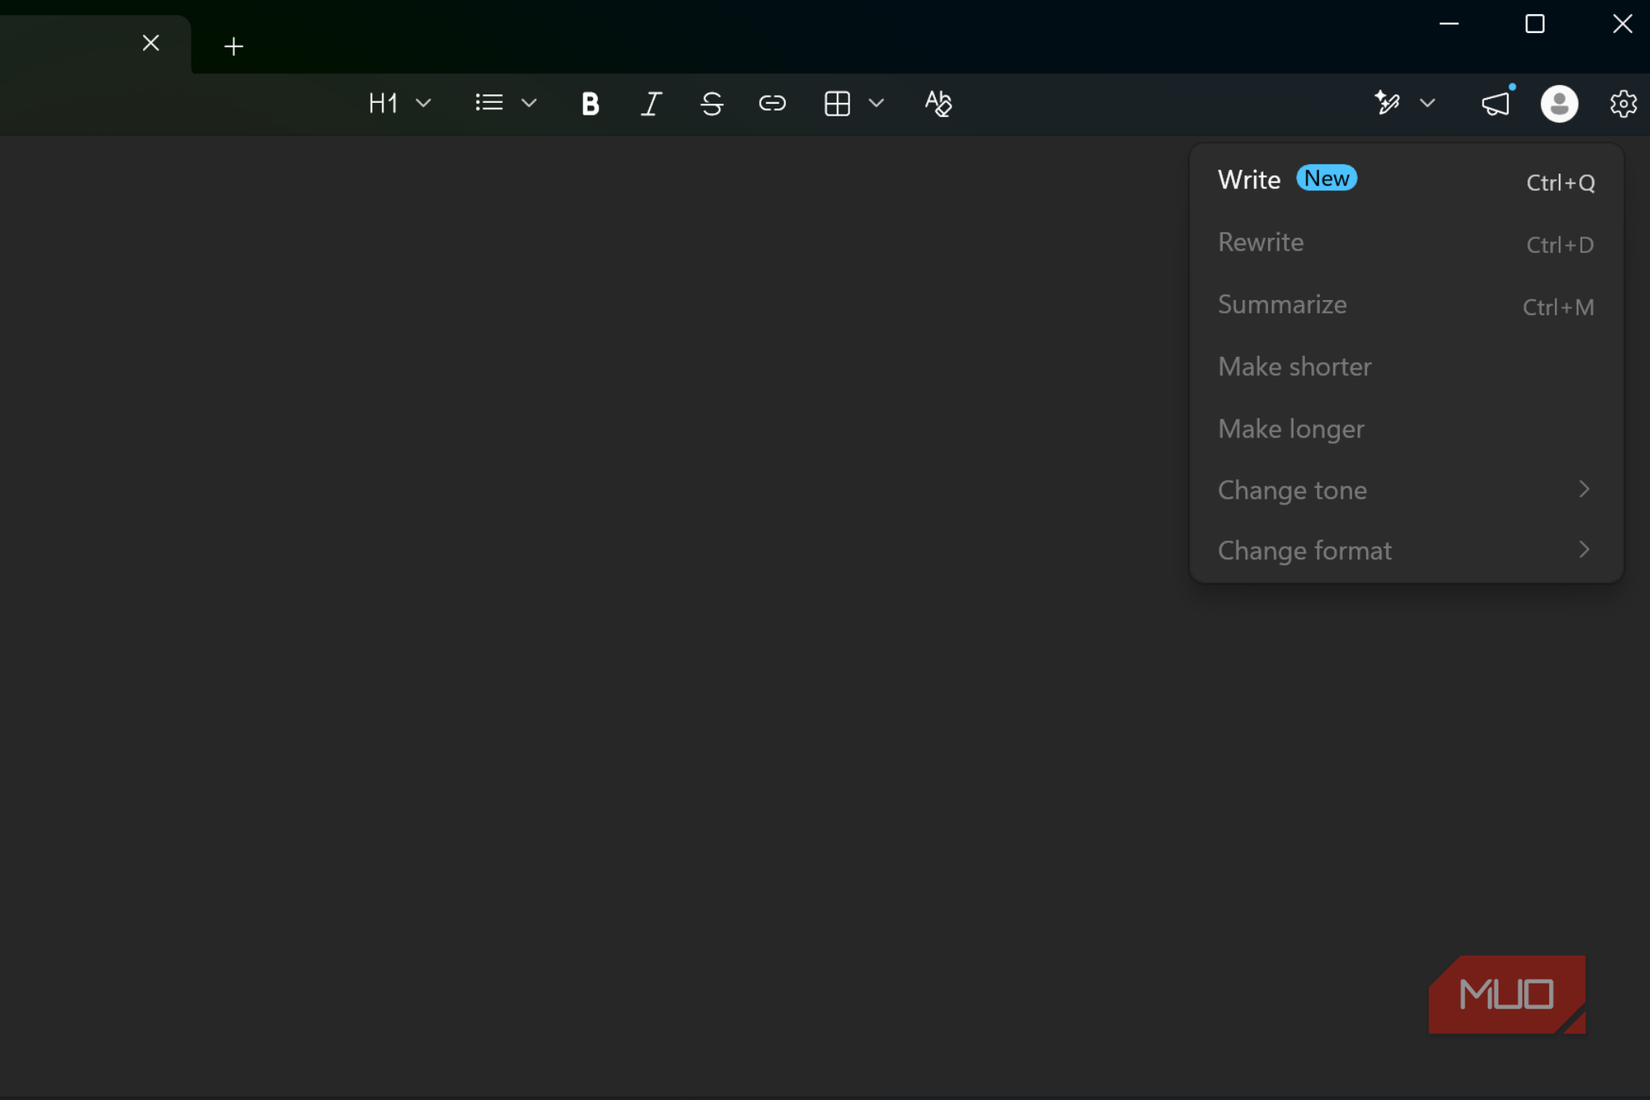Expand the list style dropdown arrow
This screenshot has height=1100, width=1650.
coord(529,103)
